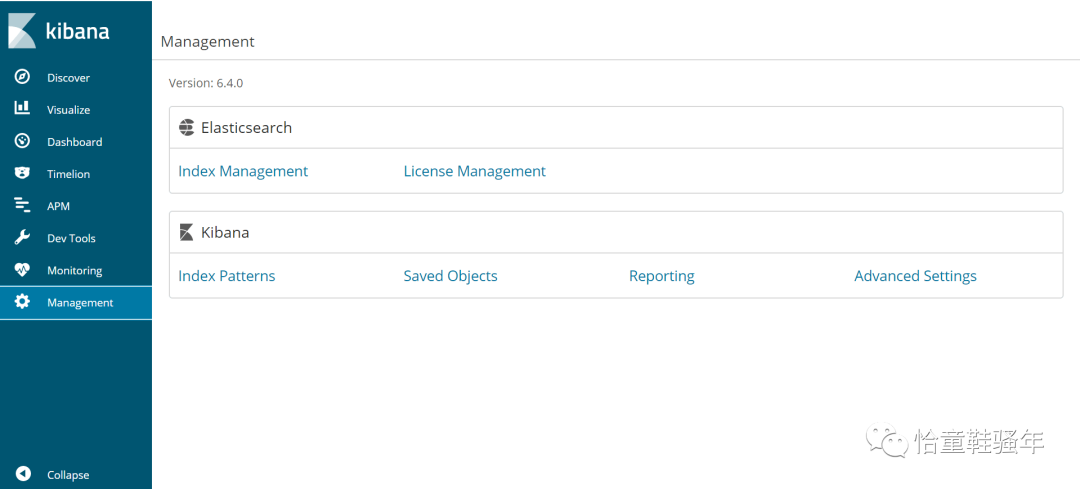Open the Reporting link
This screenshot has height=489, width=1080.
click(662, 276)
